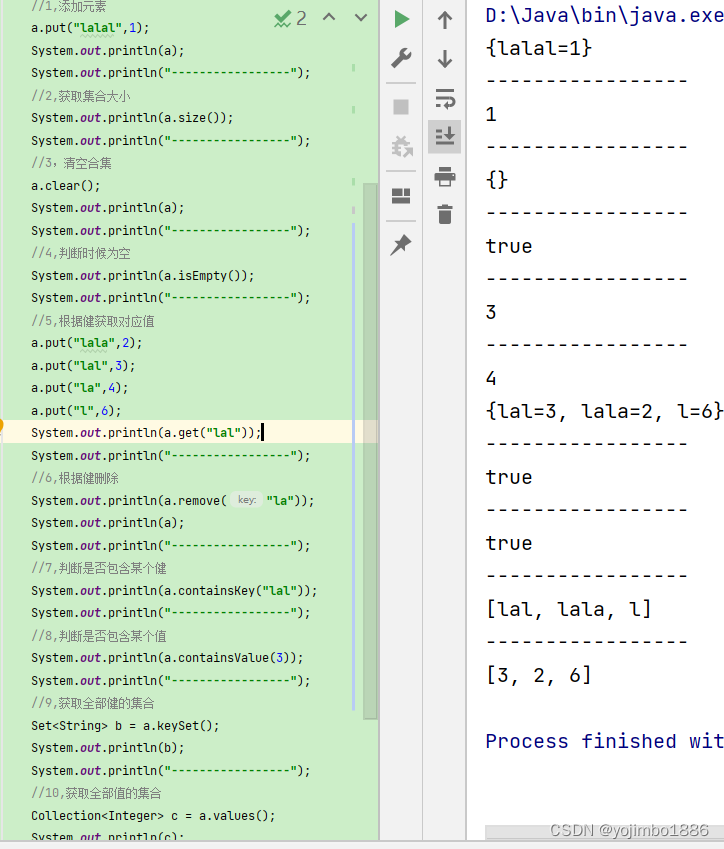Click the Collection<Integer> c = a.values(); line
This screenshot has height=849, width=724.
click(153, 815)
